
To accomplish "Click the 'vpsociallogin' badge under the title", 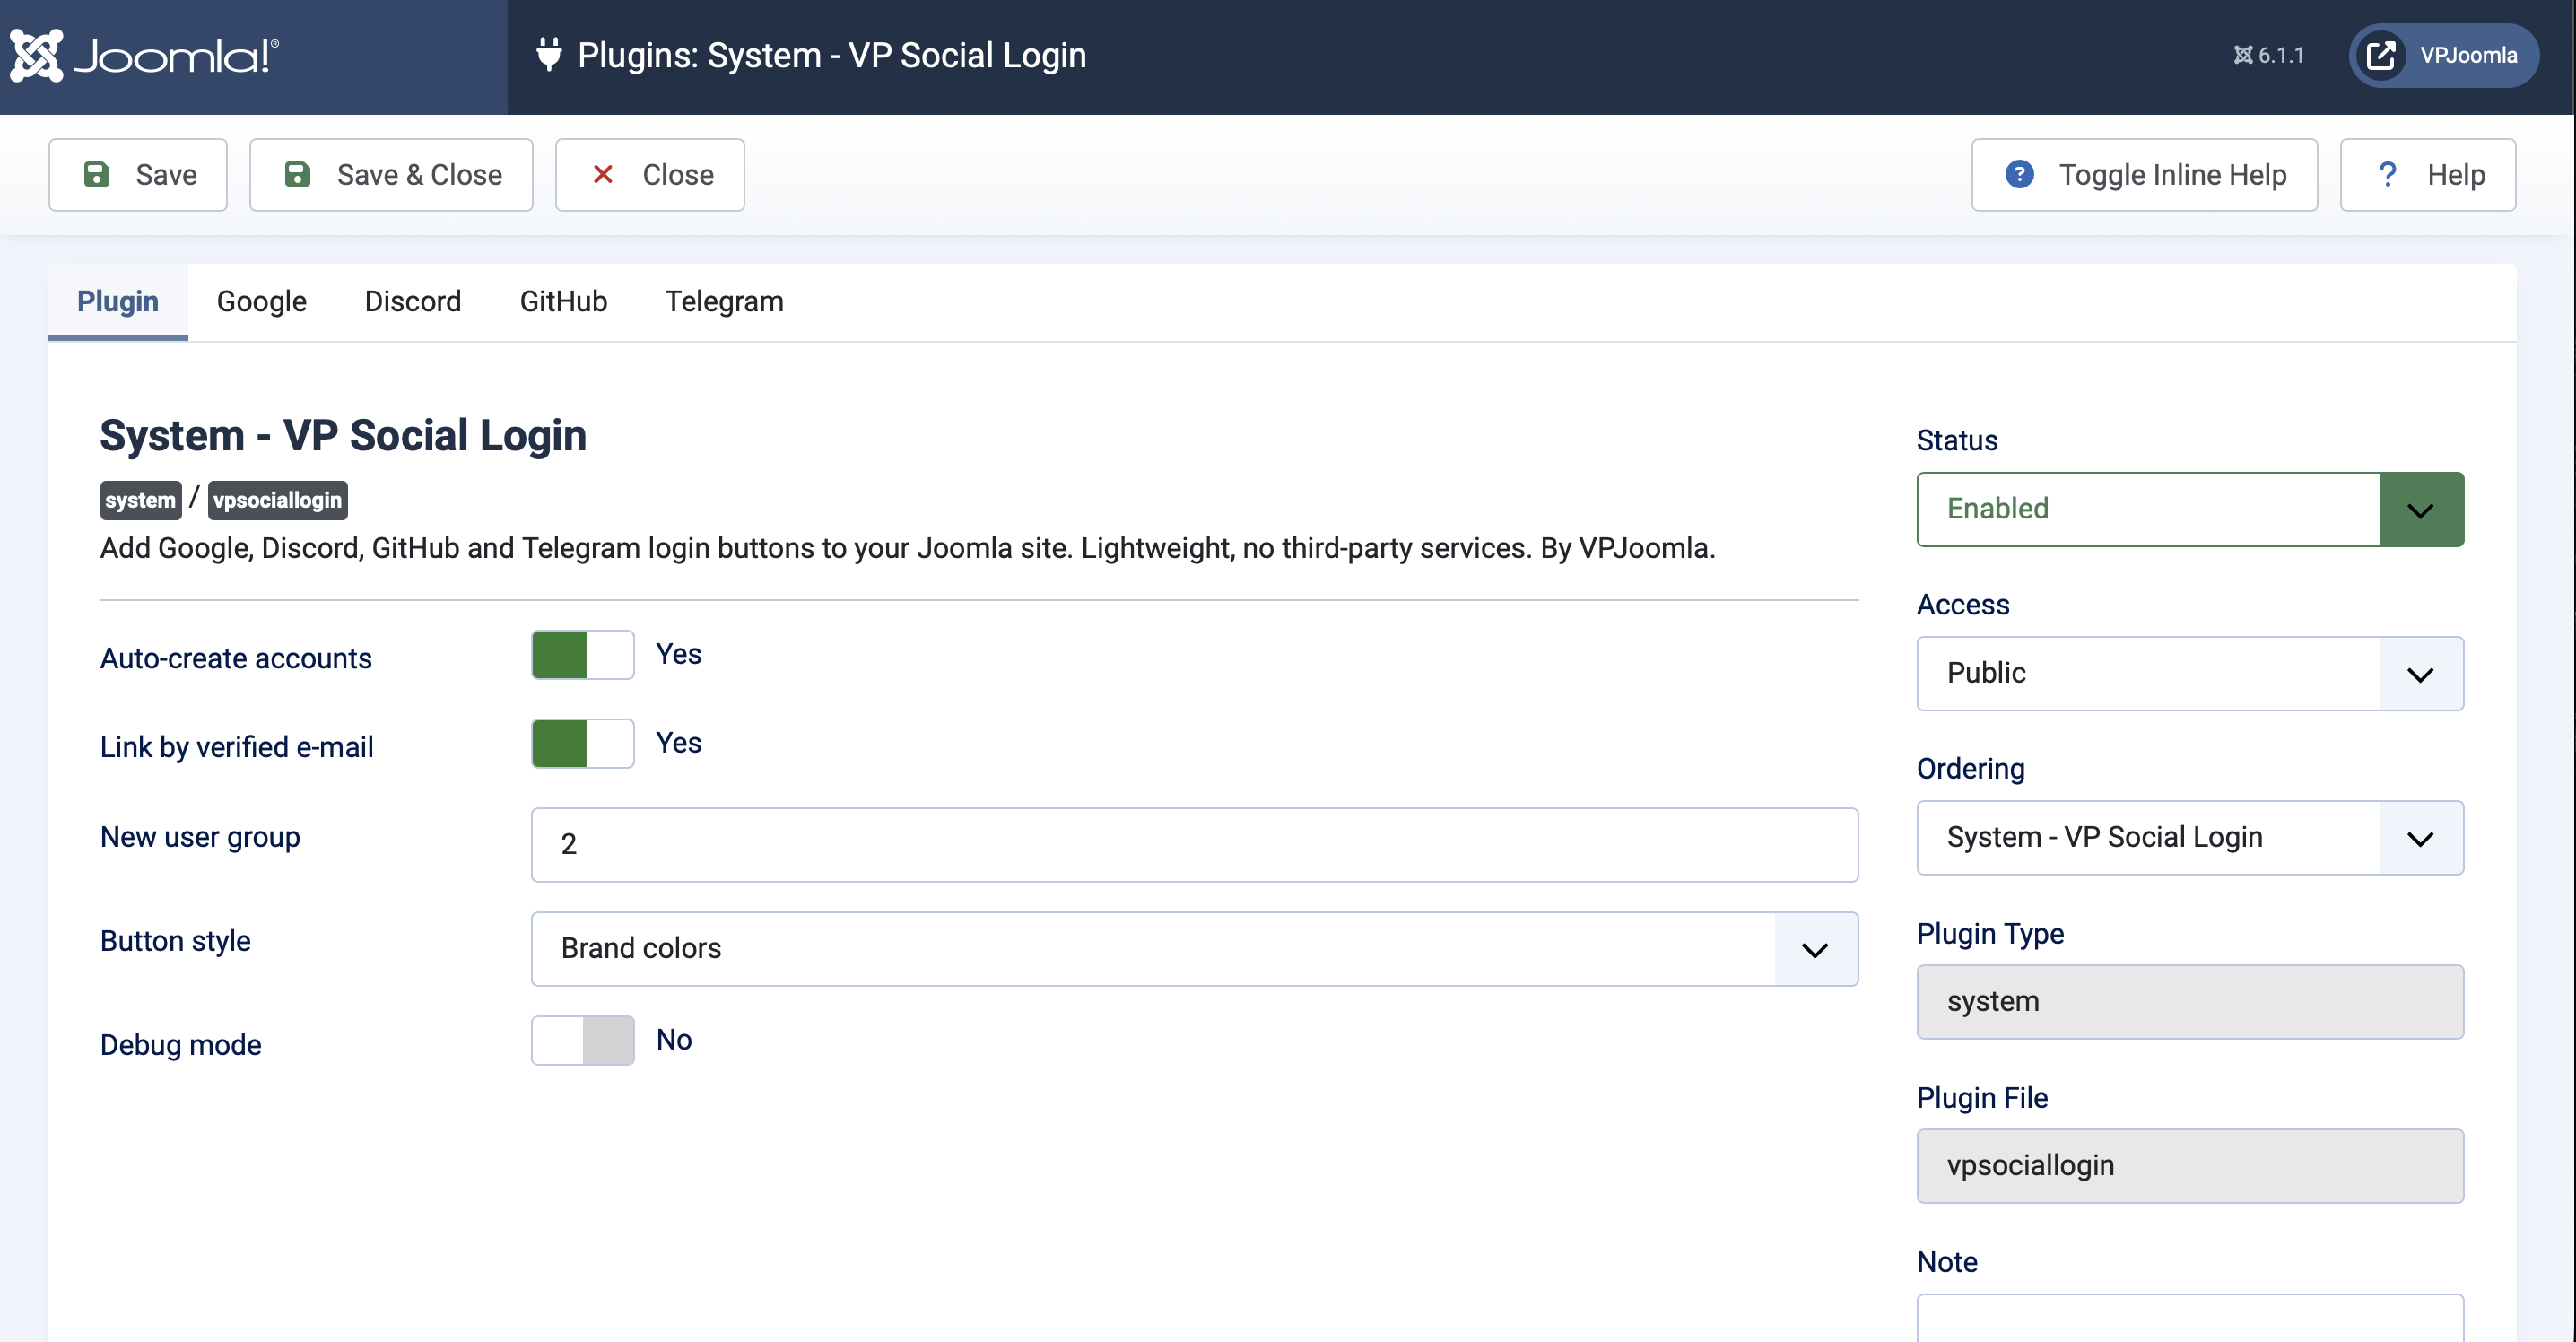I will [277, 500].
